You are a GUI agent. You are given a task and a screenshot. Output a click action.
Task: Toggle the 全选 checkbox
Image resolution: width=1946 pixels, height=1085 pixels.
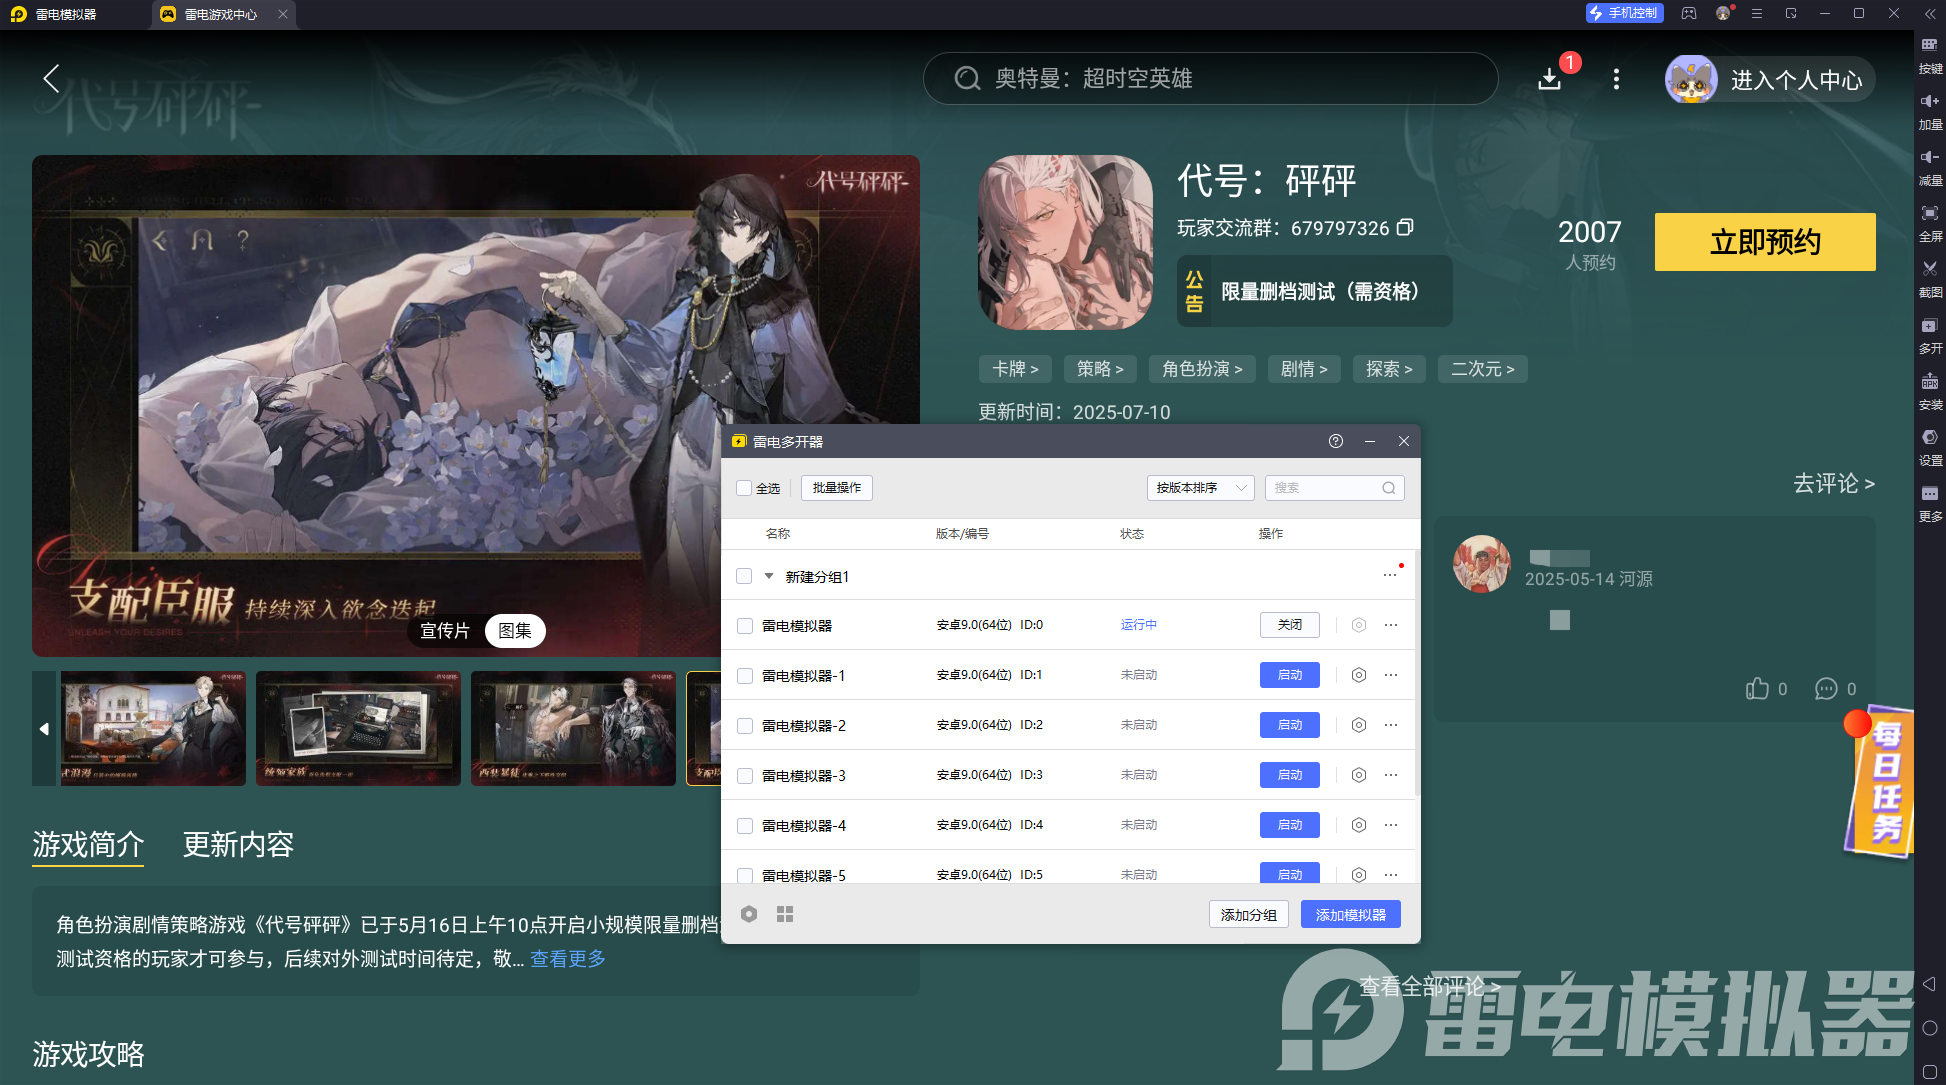[x=744, y=488]
